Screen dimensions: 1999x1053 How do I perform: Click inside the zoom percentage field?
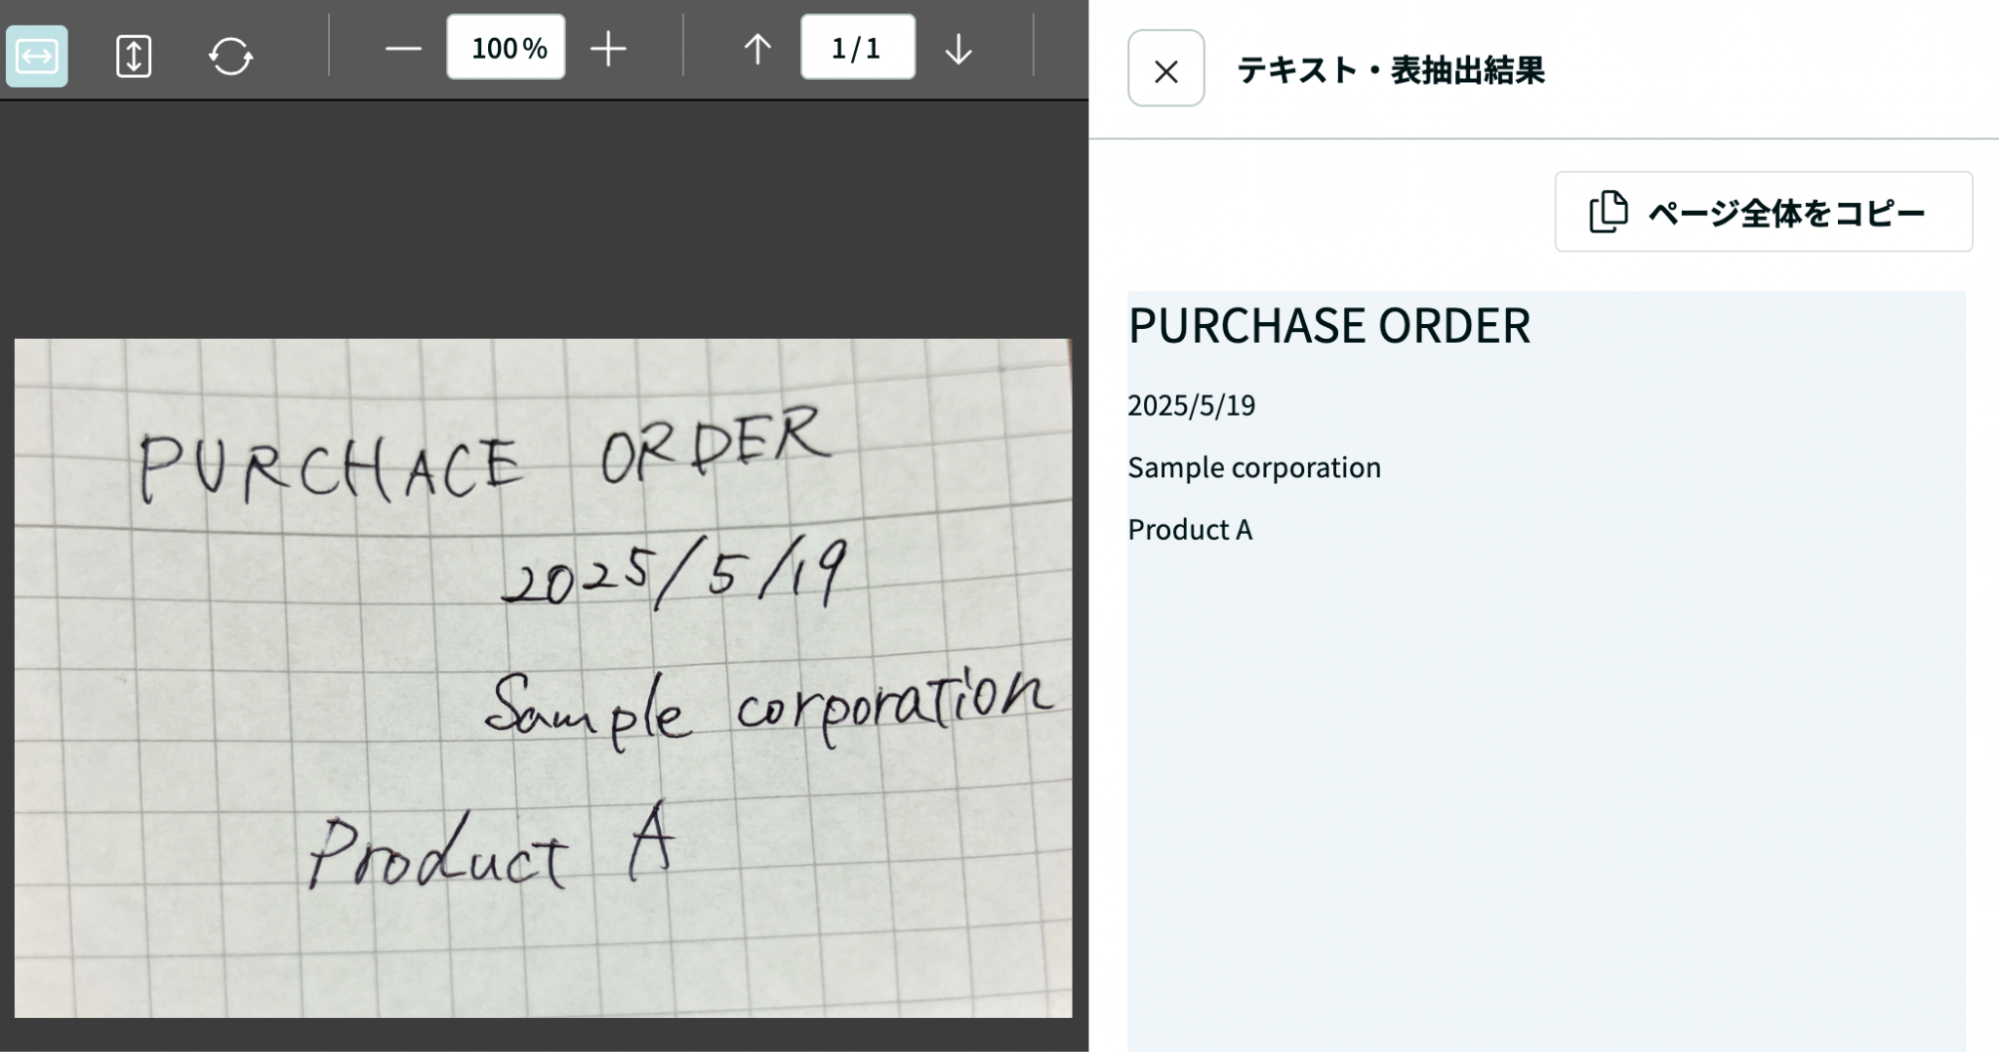(506, 46)
